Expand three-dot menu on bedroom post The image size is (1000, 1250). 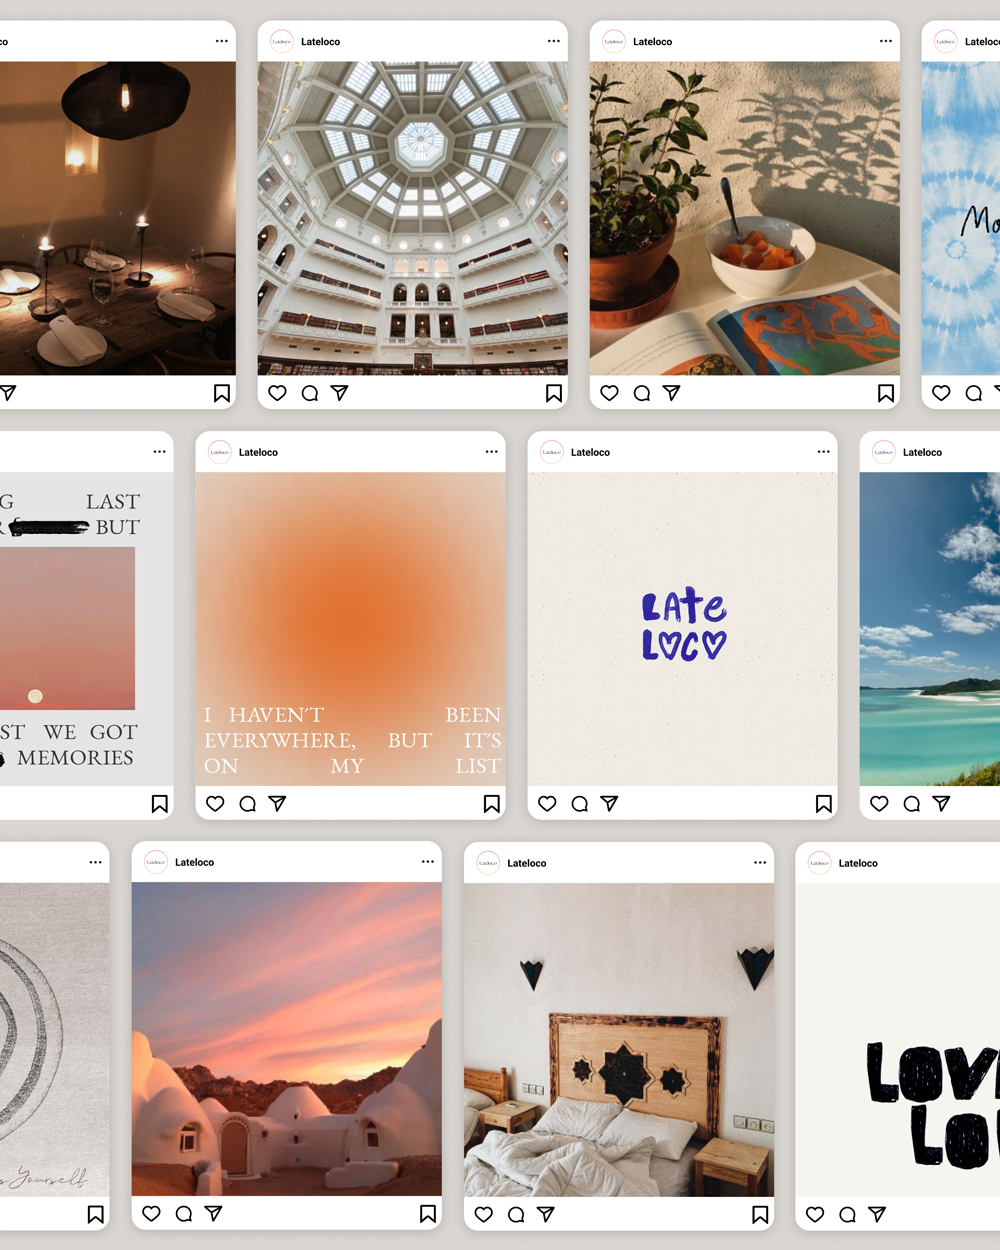(x=759, y=862)
